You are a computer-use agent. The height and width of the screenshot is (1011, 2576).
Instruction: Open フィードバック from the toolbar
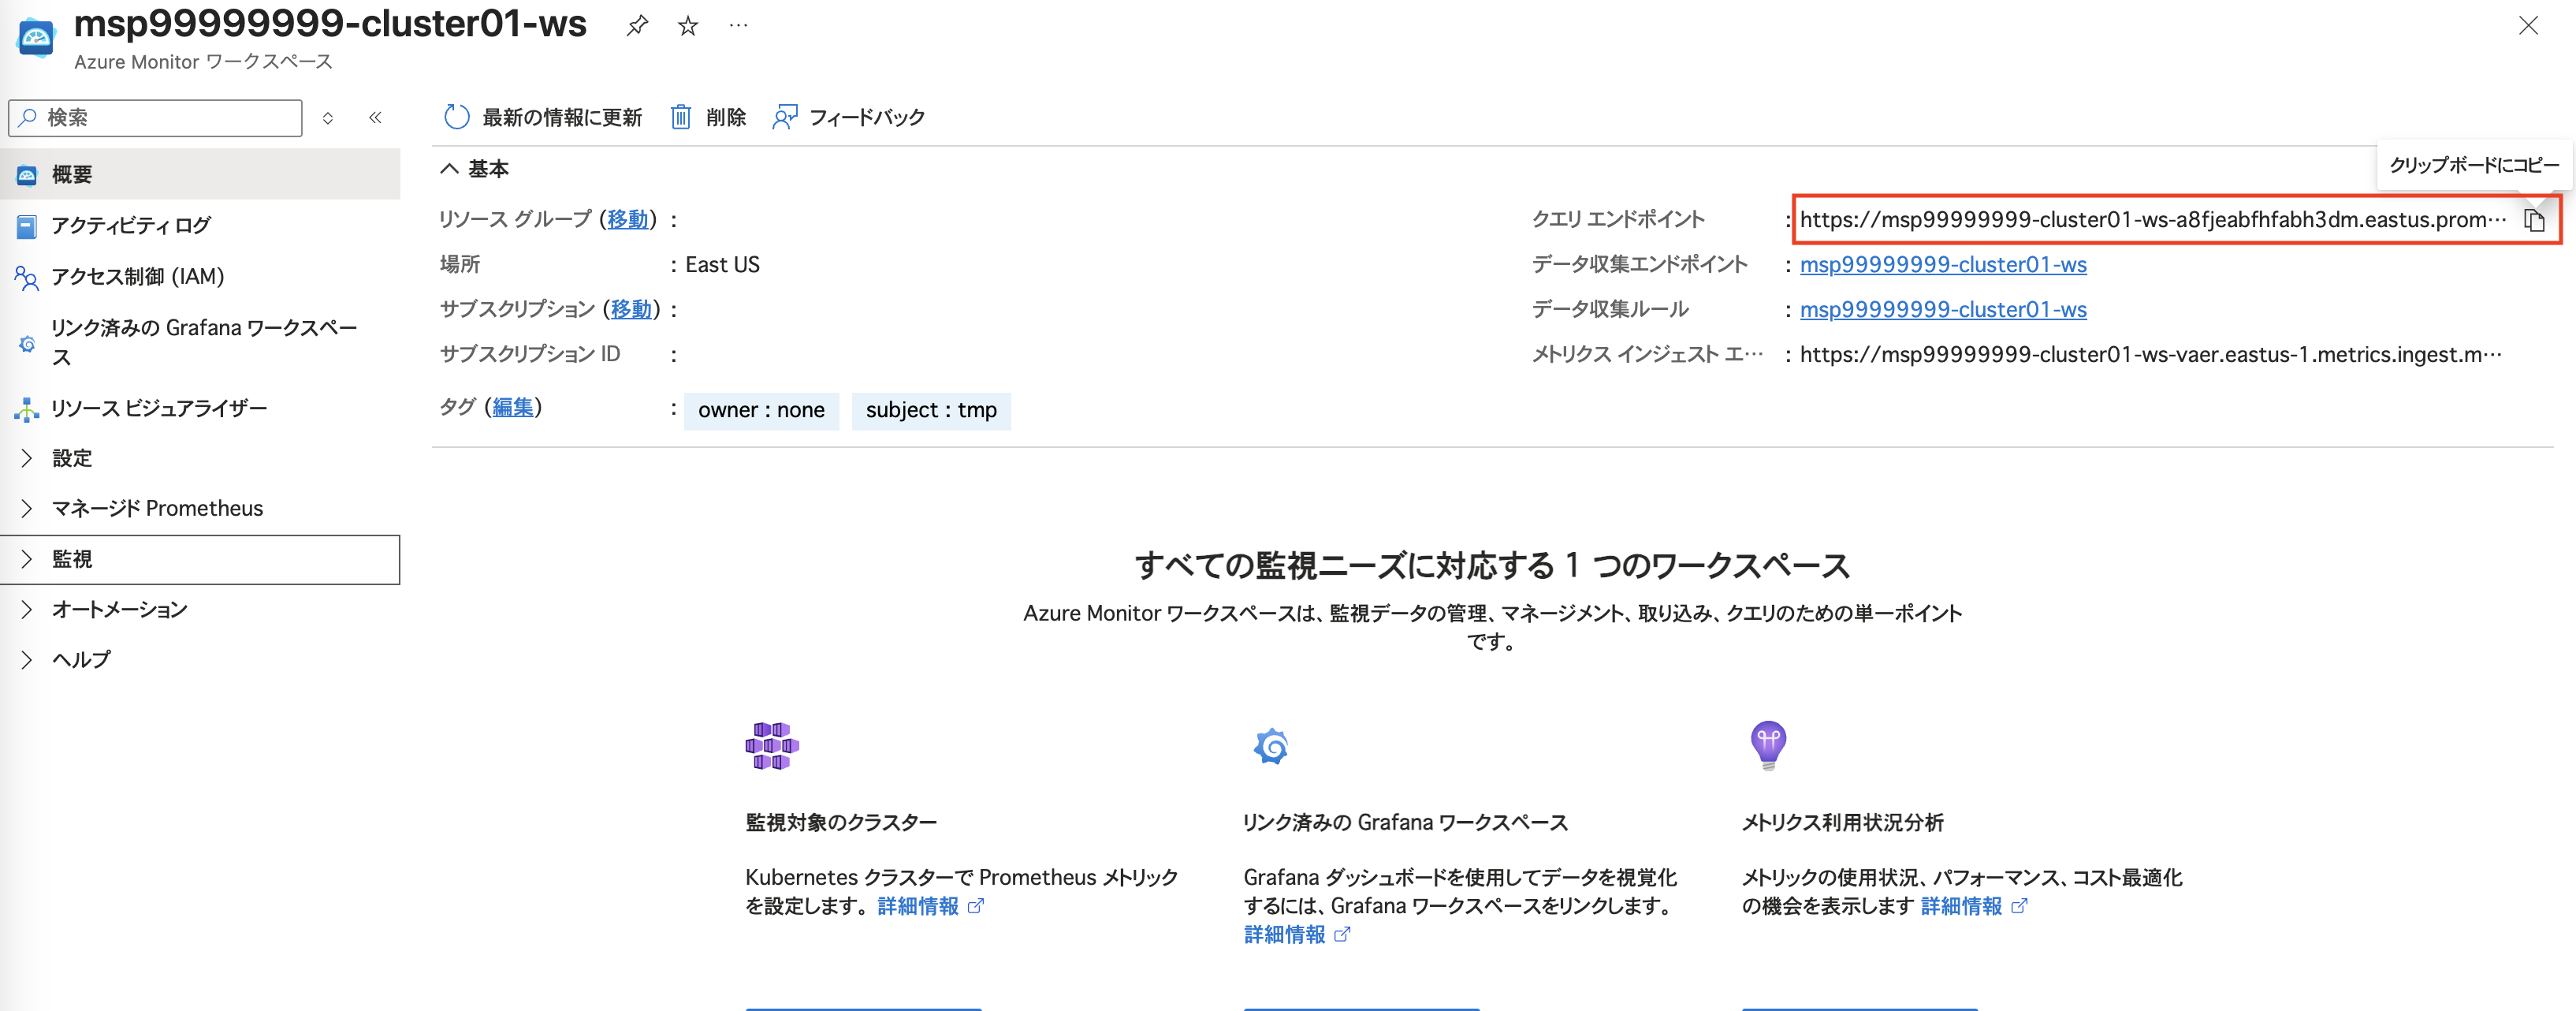pos(848,118)
